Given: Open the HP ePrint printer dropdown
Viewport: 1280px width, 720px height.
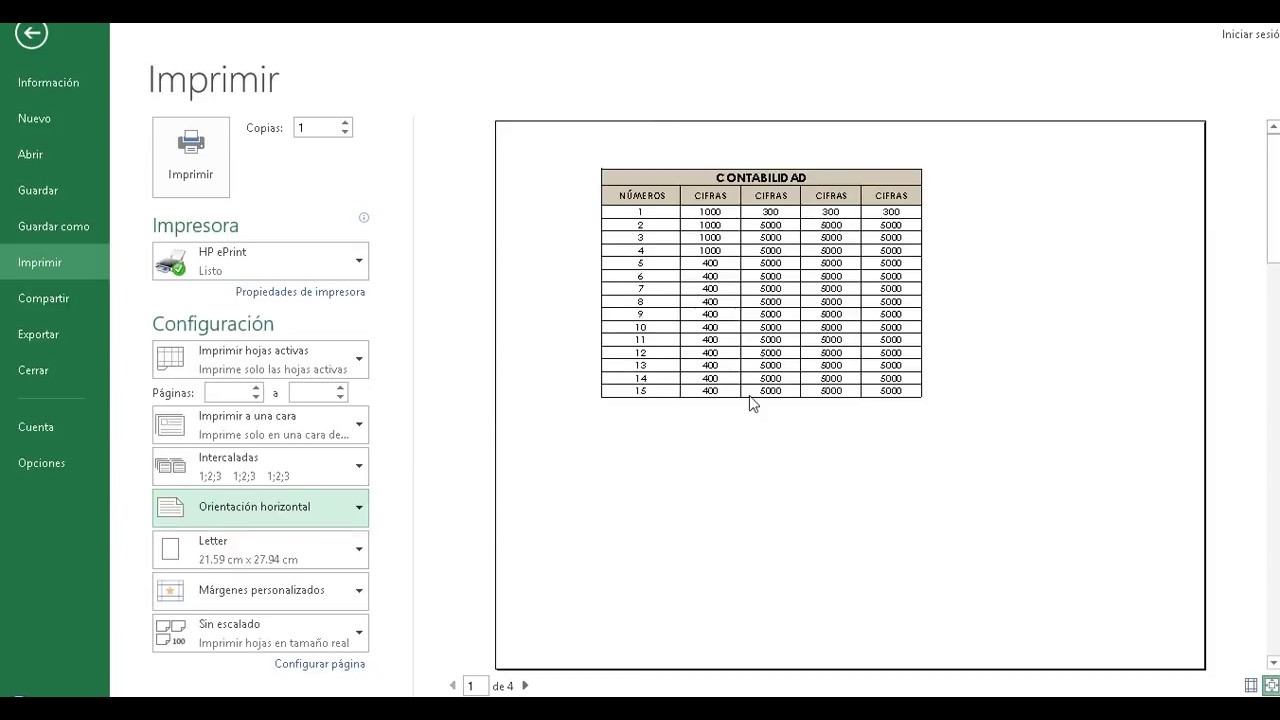Looking at the screenshot, I should (359, 261).
